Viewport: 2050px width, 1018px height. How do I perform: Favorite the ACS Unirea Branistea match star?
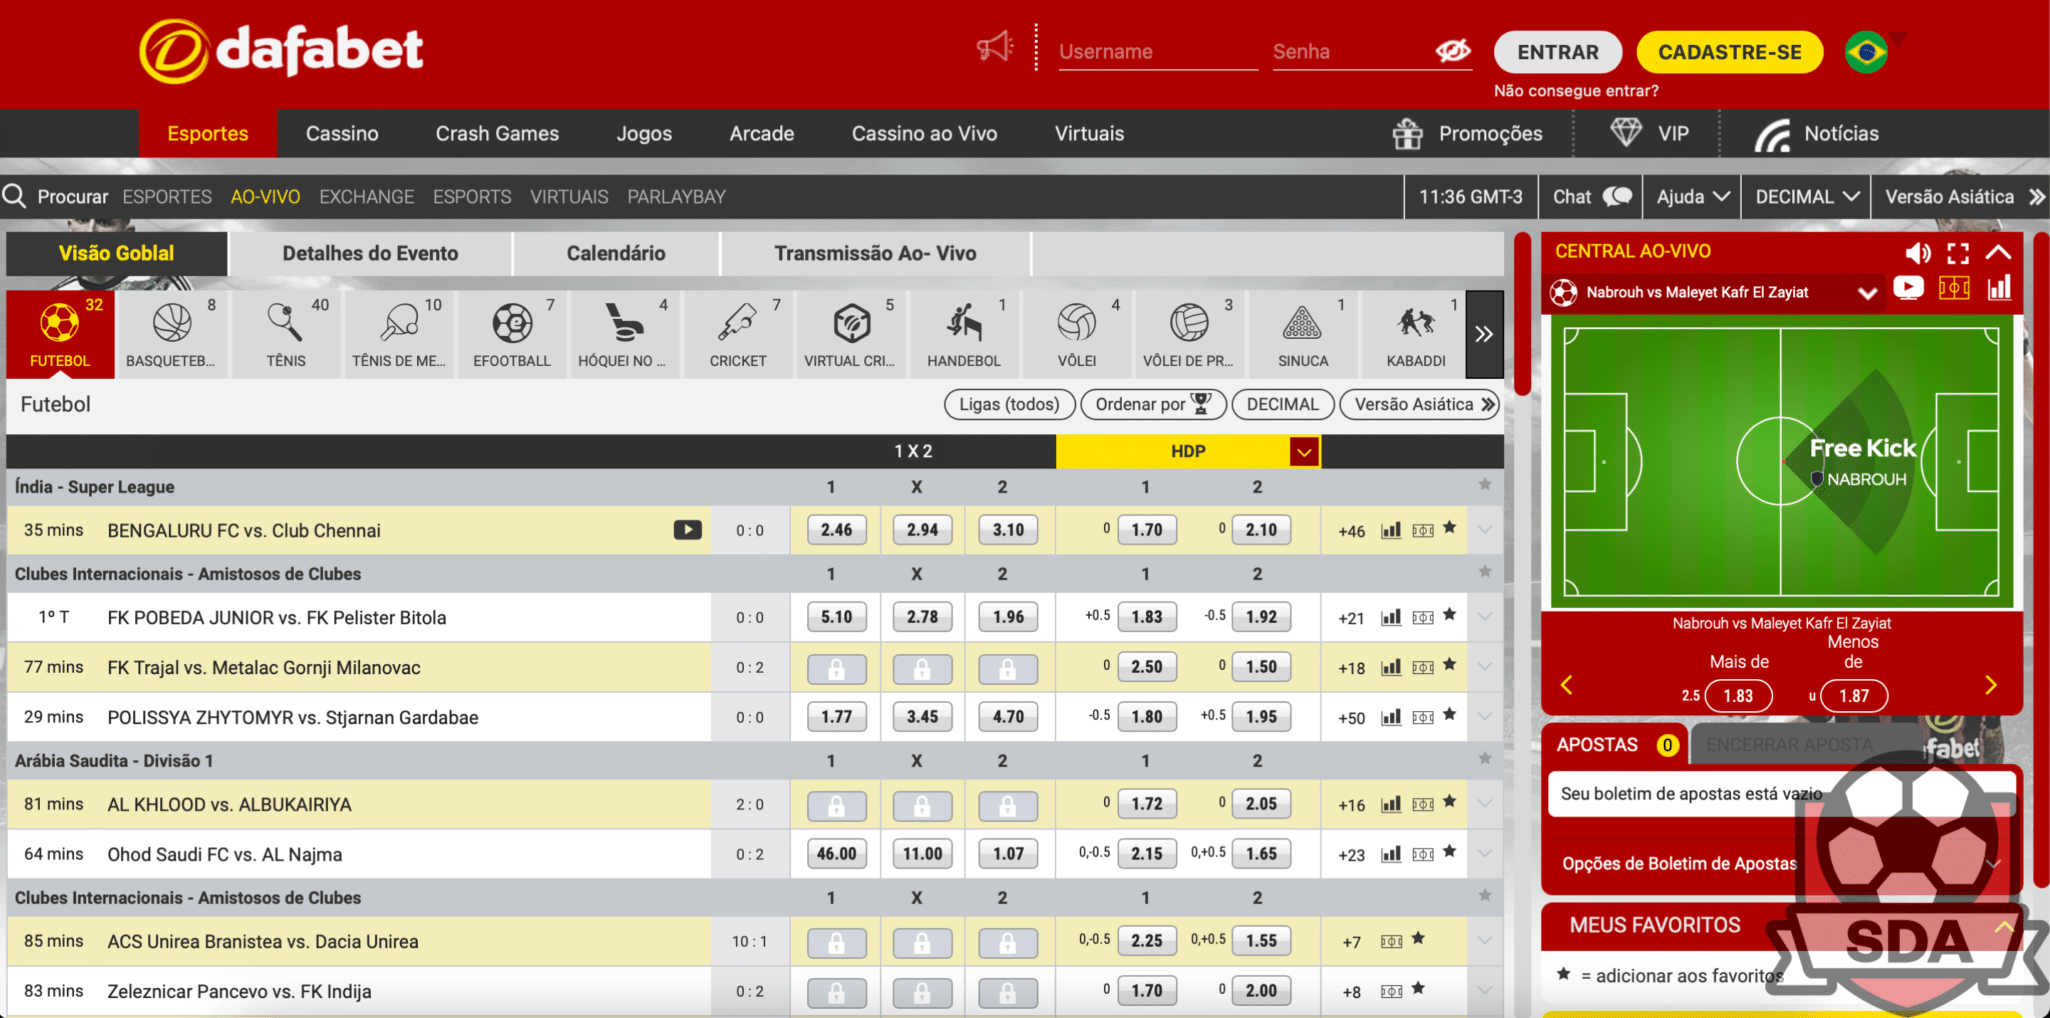click(x=1418, y=939)
